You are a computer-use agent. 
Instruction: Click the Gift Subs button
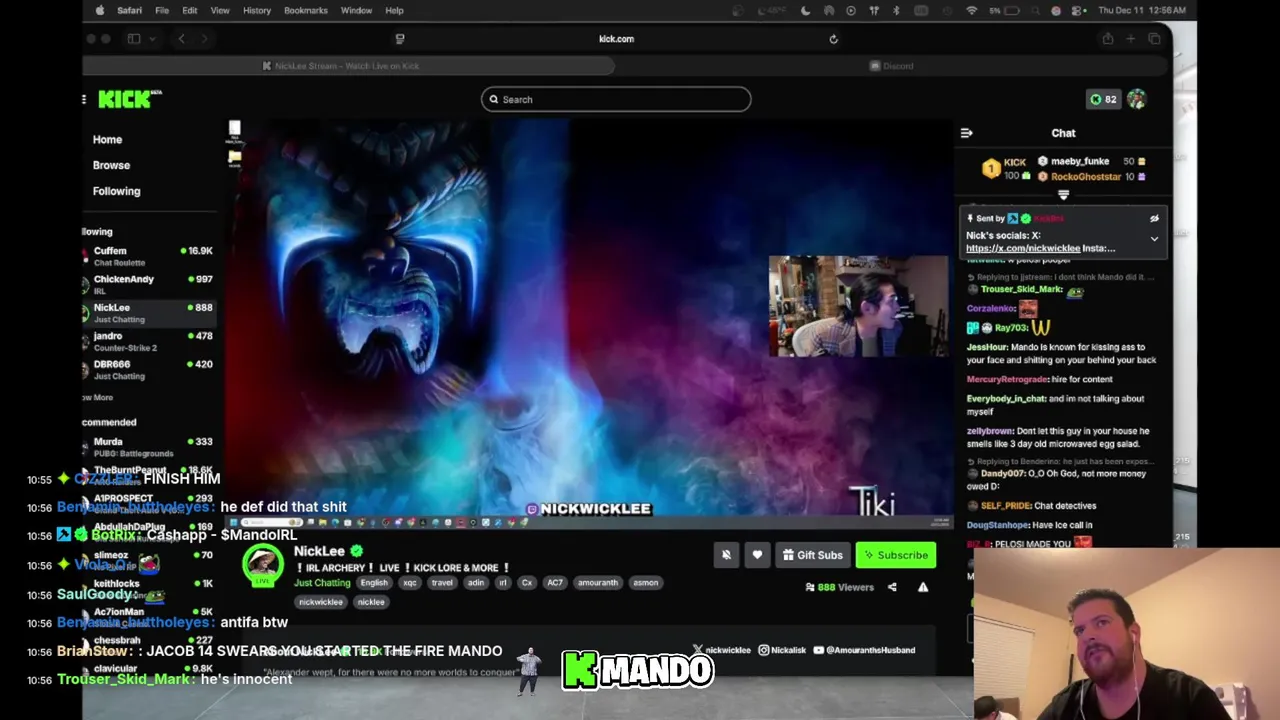(x=812, y=555)
